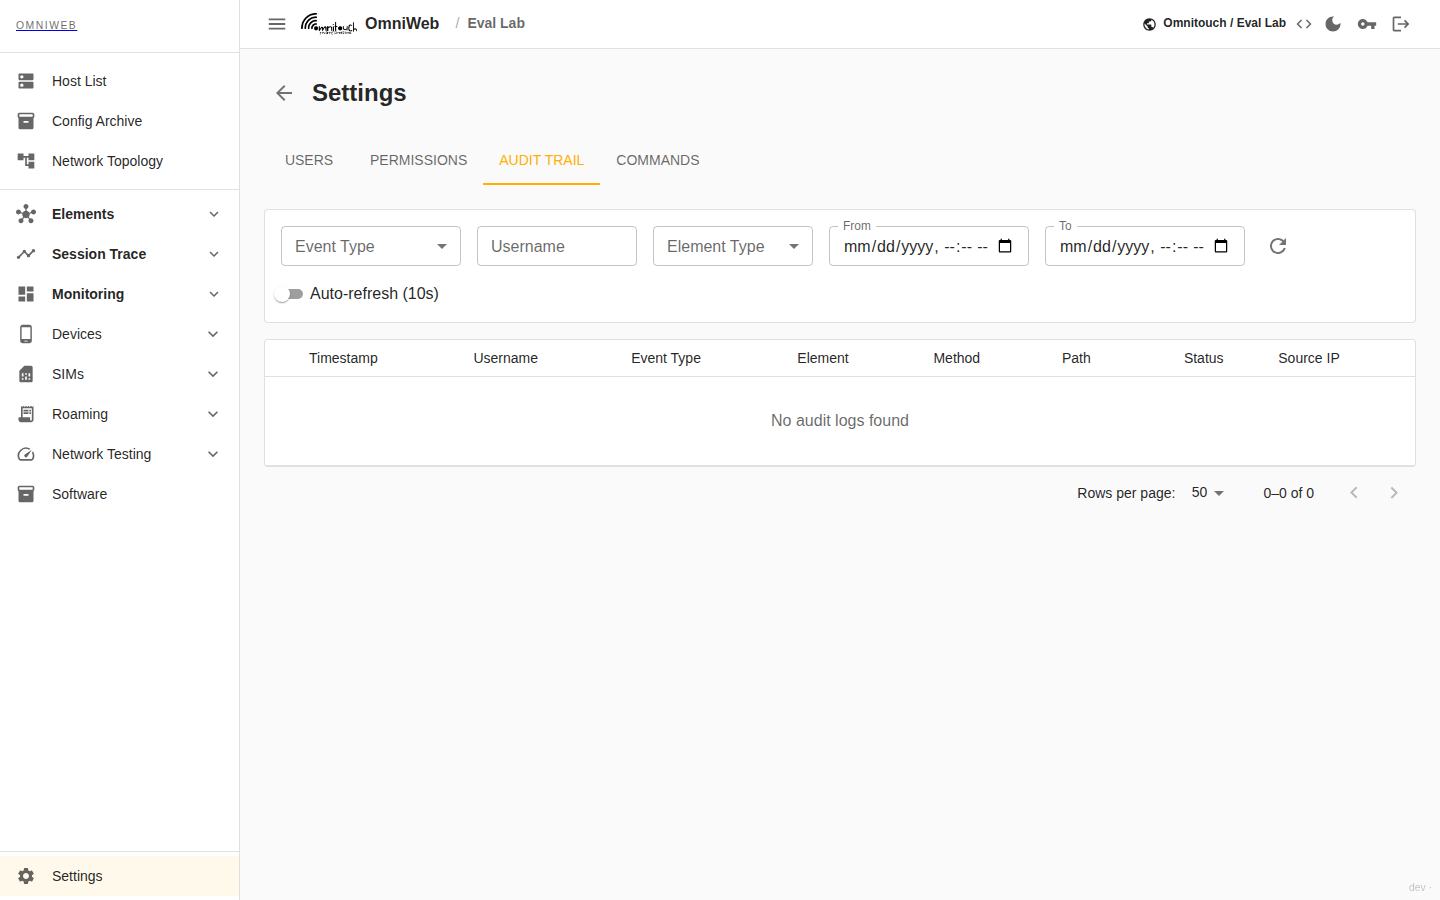The width and height of the screenshot is (1440, 900).
Task: Open the From date calendar picker icon
Action: click(x=1005, y=246)
